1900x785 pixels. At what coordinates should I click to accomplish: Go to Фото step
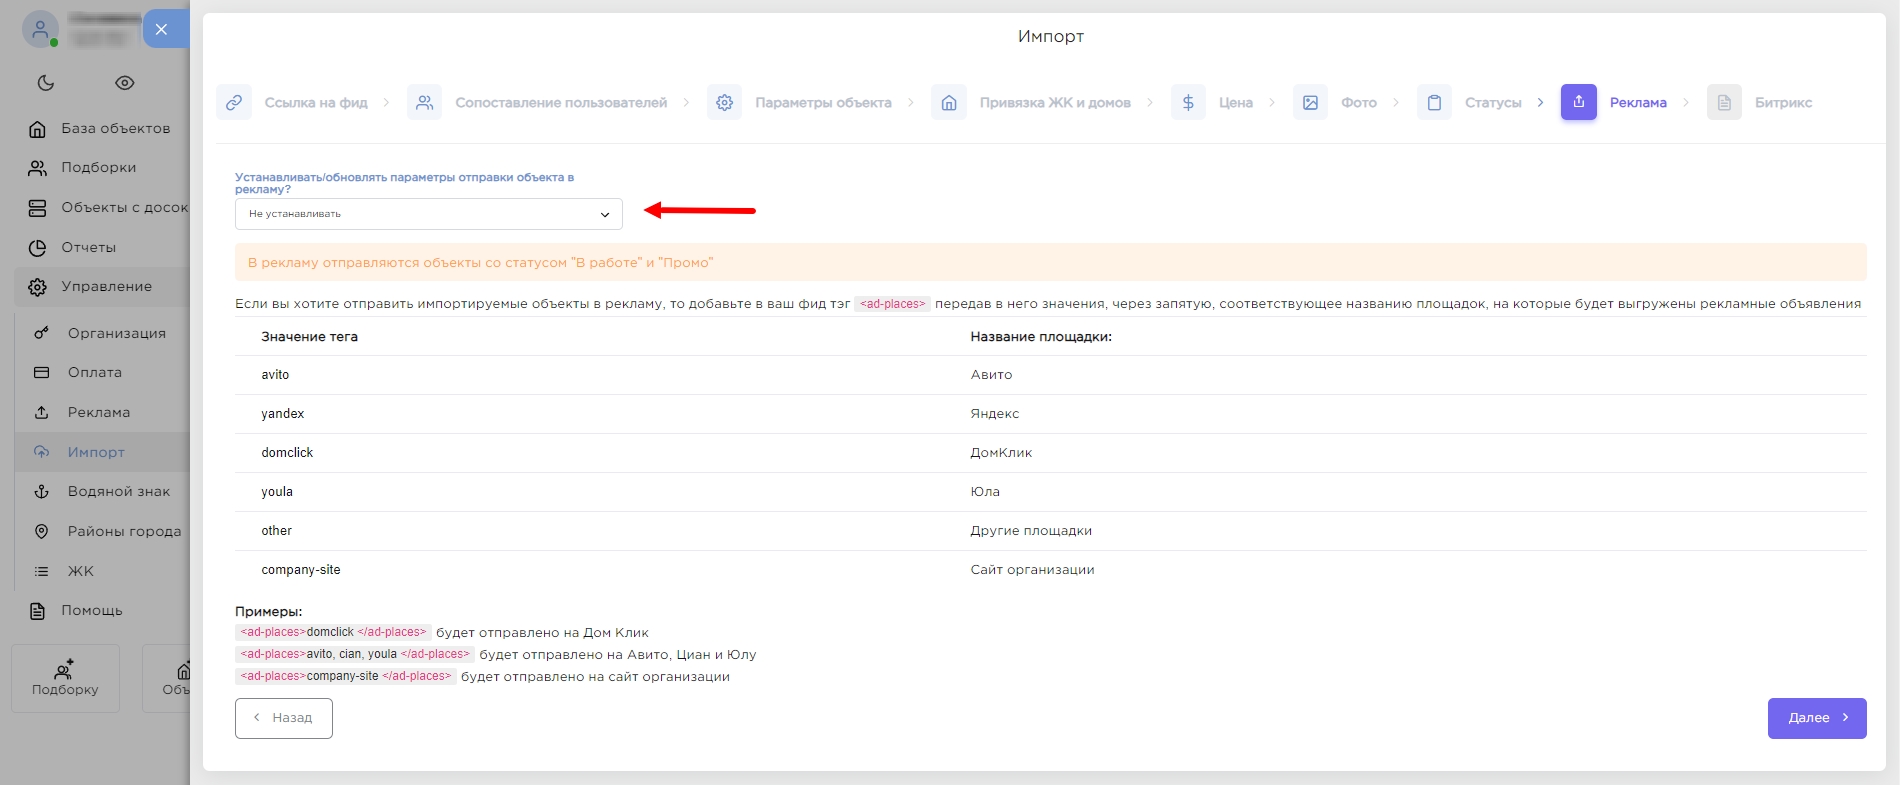tap(1359, 102)
